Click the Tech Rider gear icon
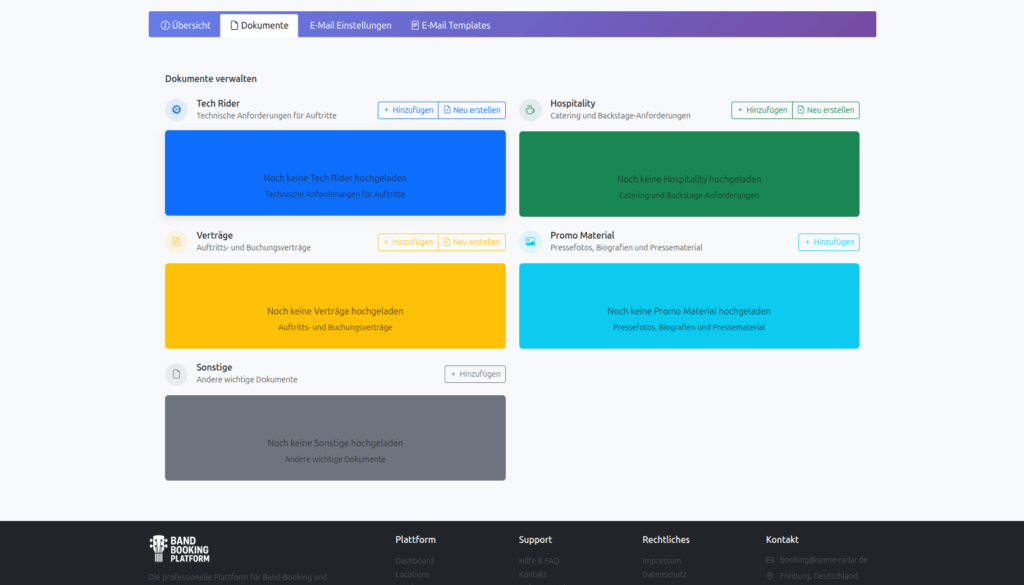 (176, 110)
